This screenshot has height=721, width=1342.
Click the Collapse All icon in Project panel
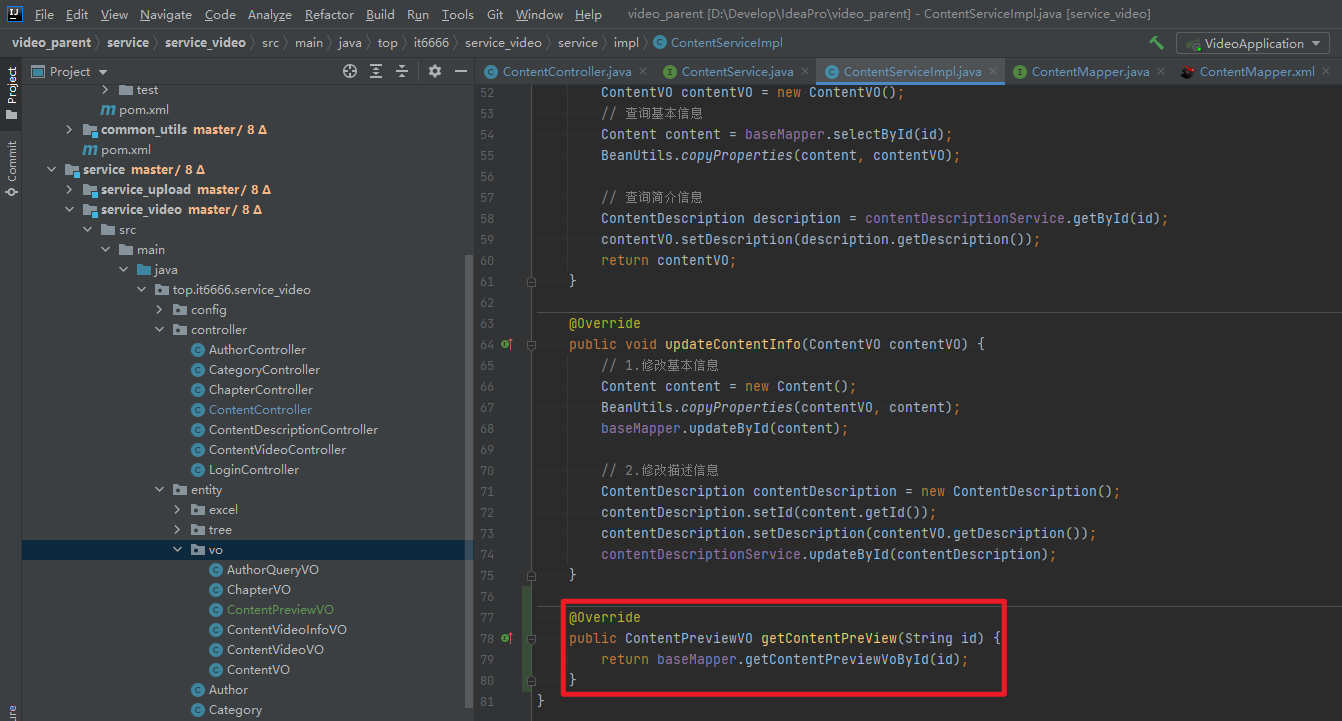[x=402, y=71]
